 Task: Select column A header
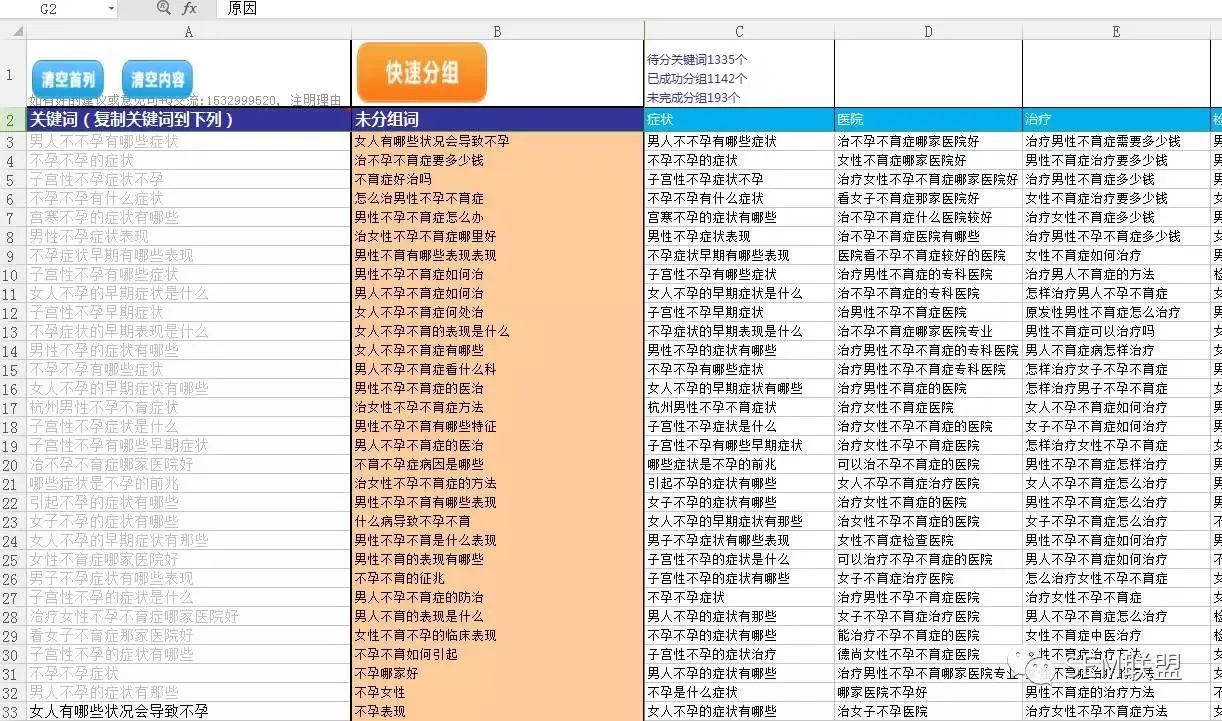click(189, 32)
